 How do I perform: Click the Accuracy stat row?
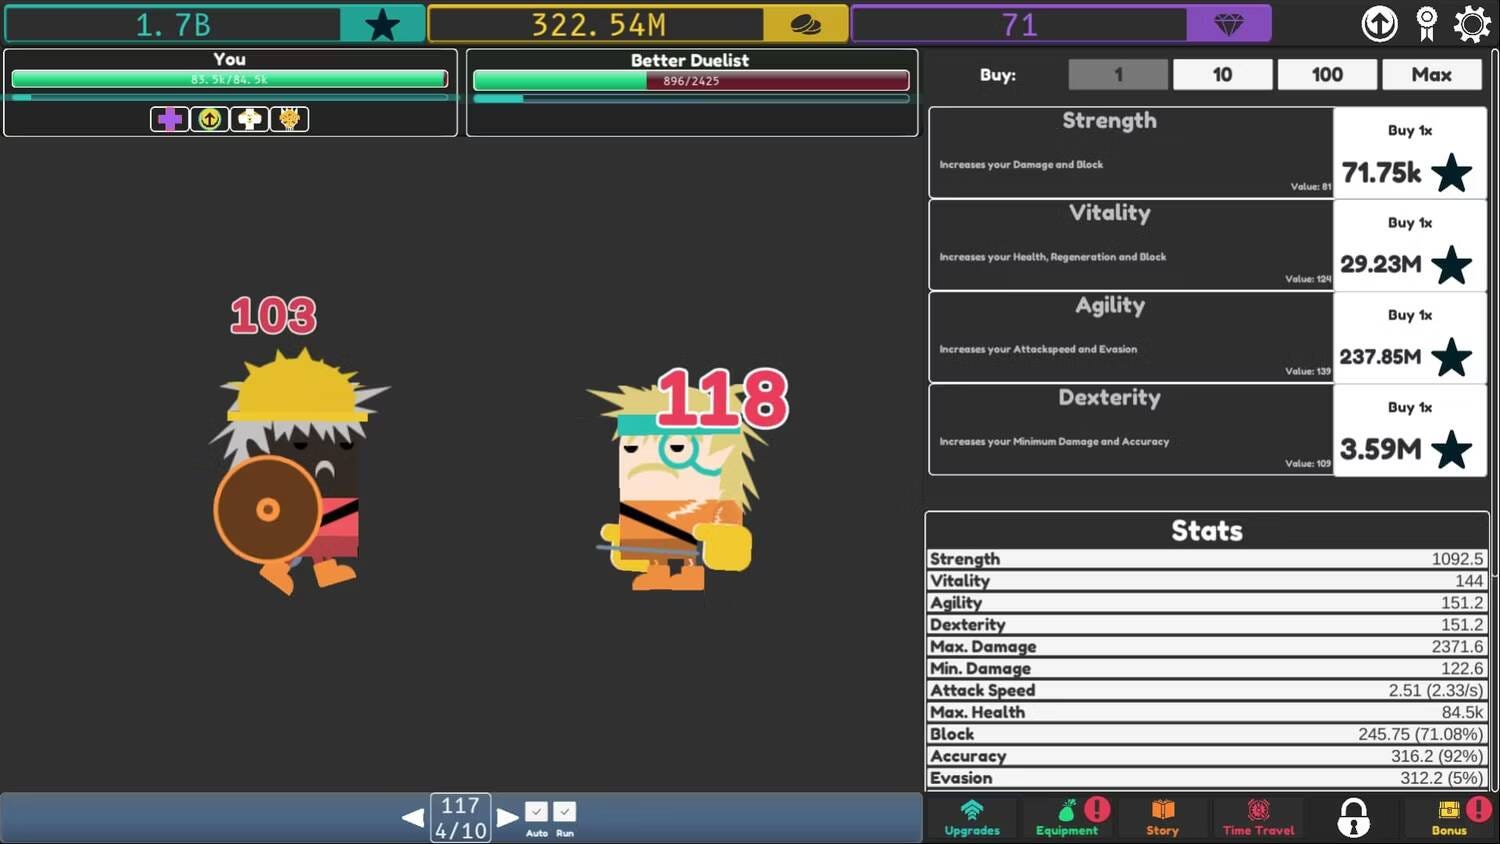click(x=1207, y=756)
